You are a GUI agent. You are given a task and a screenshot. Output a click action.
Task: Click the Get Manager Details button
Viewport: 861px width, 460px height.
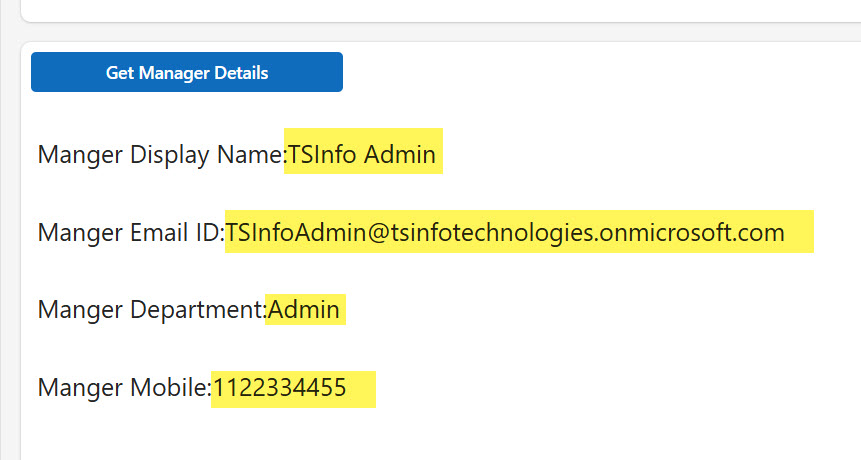point(187,72)
